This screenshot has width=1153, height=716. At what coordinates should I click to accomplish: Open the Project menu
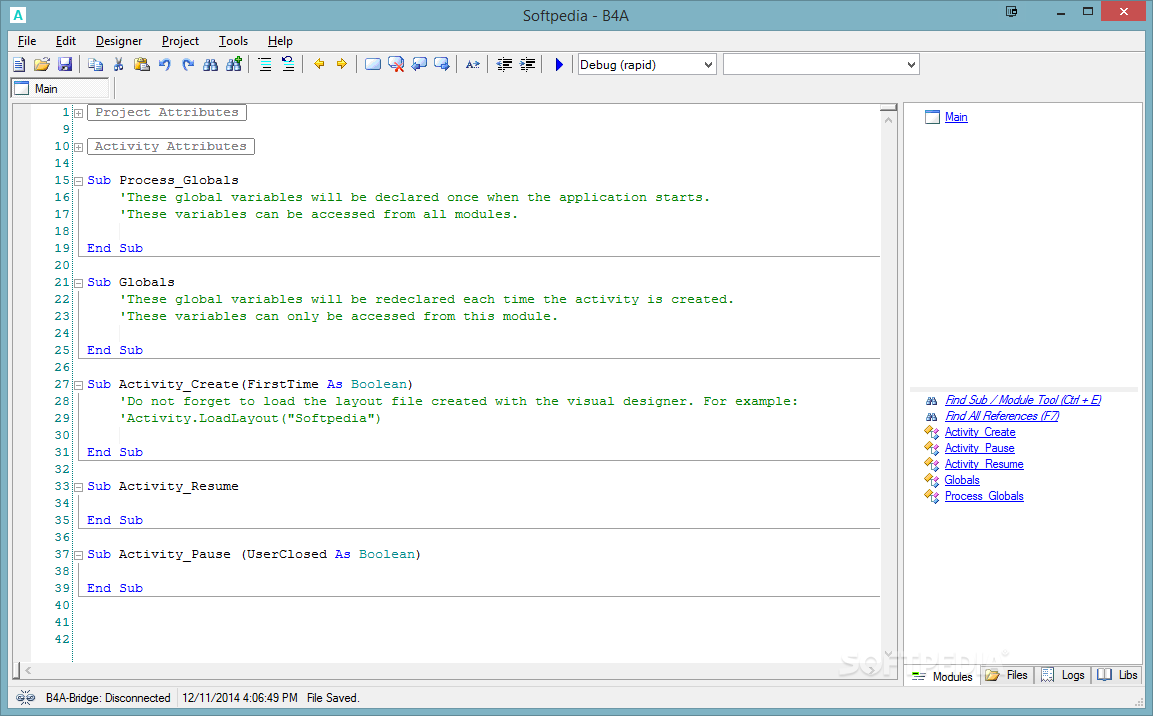pyautogui.click(x=180, y=41)
